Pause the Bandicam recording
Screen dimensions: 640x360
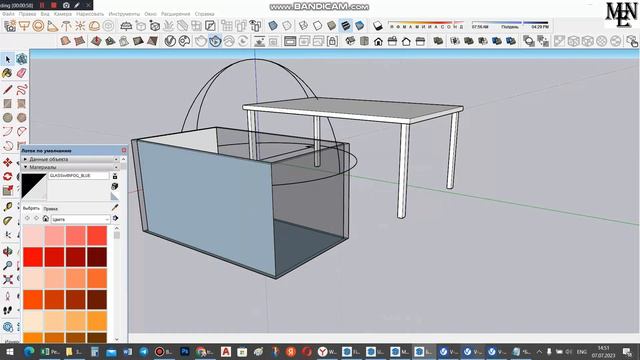(42, 5)
